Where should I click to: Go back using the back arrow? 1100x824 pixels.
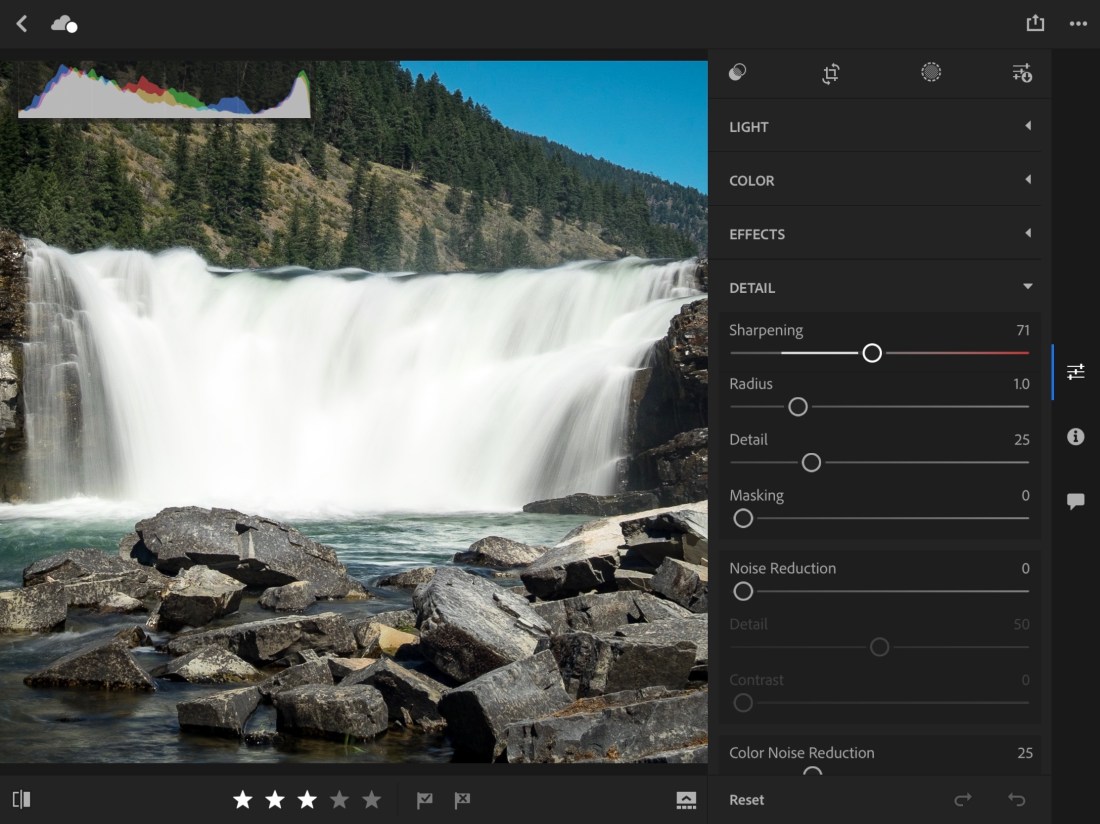tap(22, 23)
